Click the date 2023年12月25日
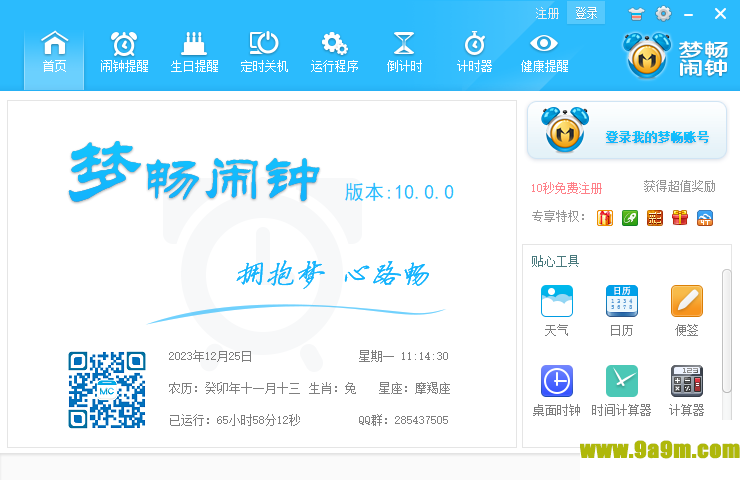The height and width of the screenshot is (480, 740). pyautogui.click(x=210, y=356)
